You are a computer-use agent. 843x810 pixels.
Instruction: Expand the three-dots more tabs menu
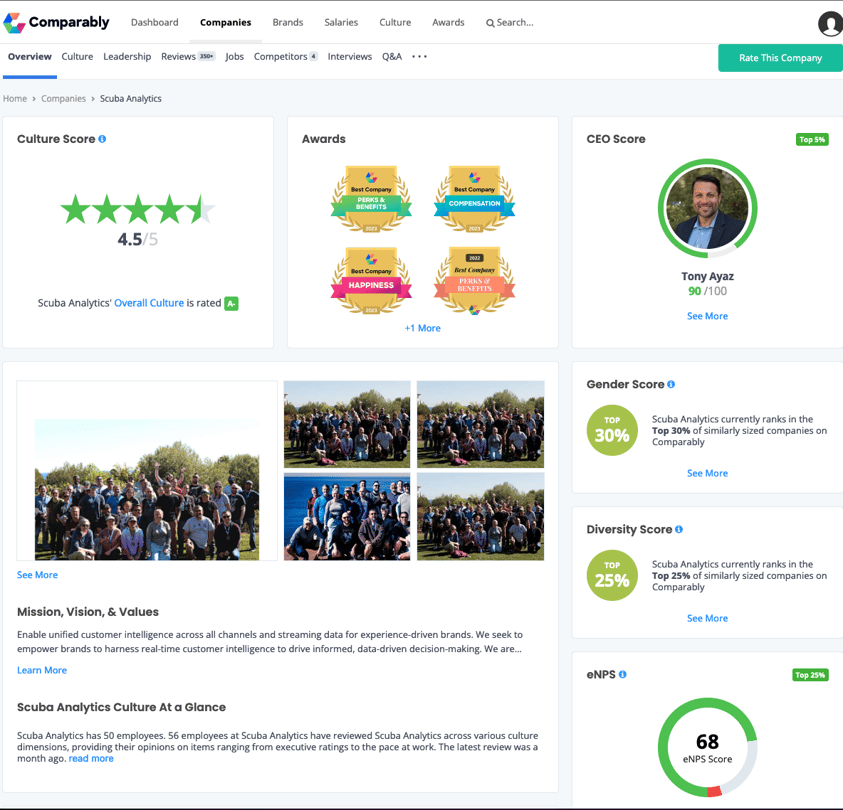tap(419, 57)
